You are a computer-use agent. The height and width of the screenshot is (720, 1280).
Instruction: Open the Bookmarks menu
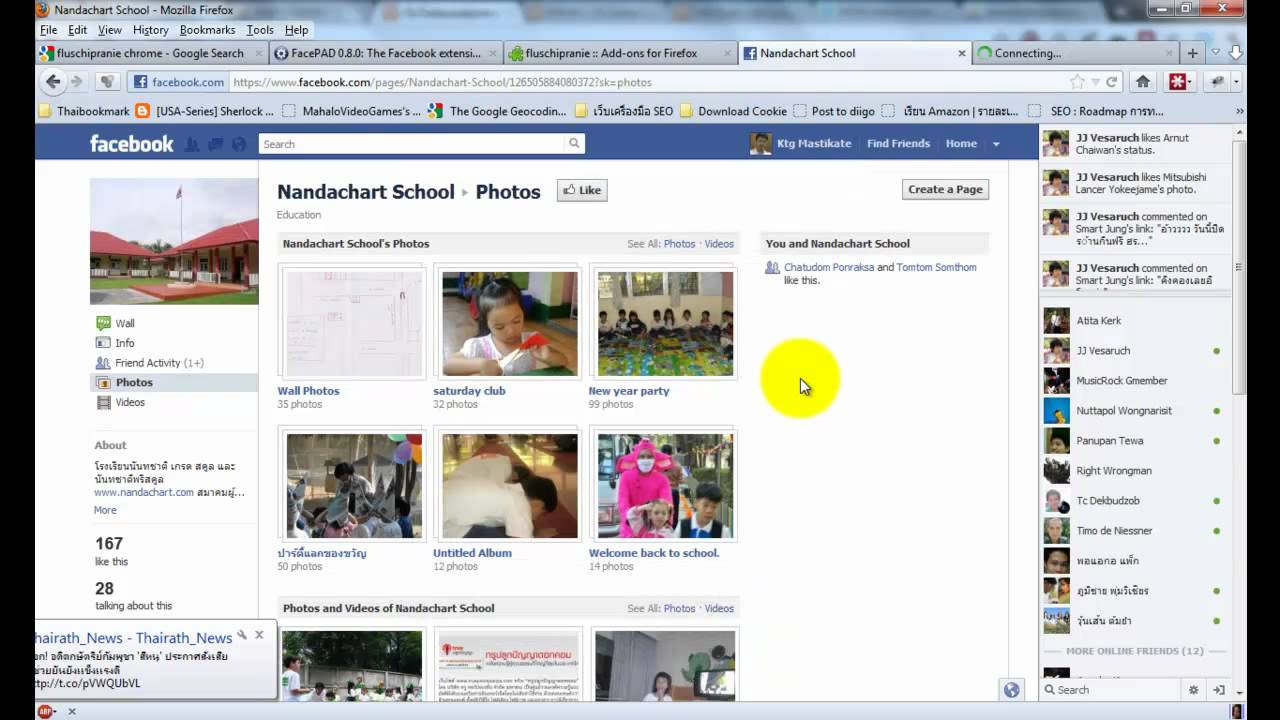(207, 30)
